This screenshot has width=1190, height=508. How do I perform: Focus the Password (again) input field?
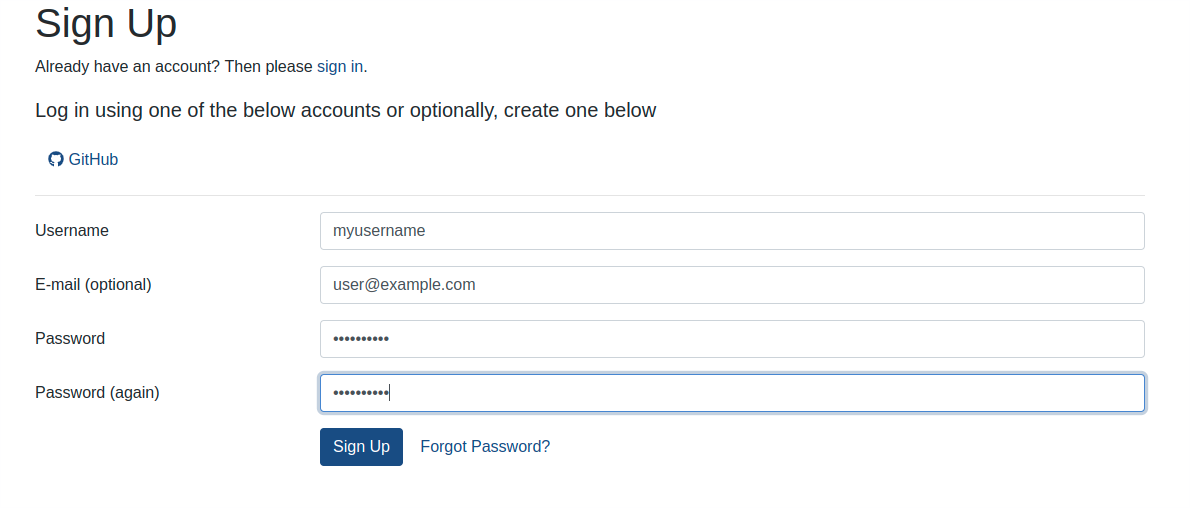[732, 393]
